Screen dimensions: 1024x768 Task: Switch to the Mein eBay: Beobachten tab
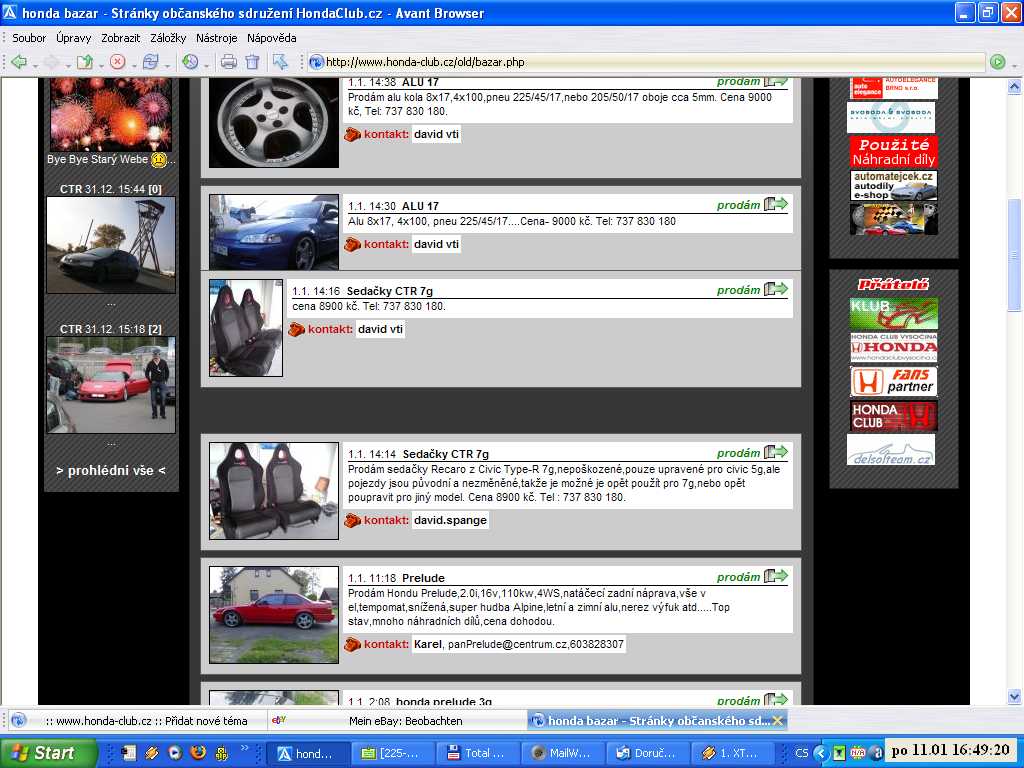[405, 720]
